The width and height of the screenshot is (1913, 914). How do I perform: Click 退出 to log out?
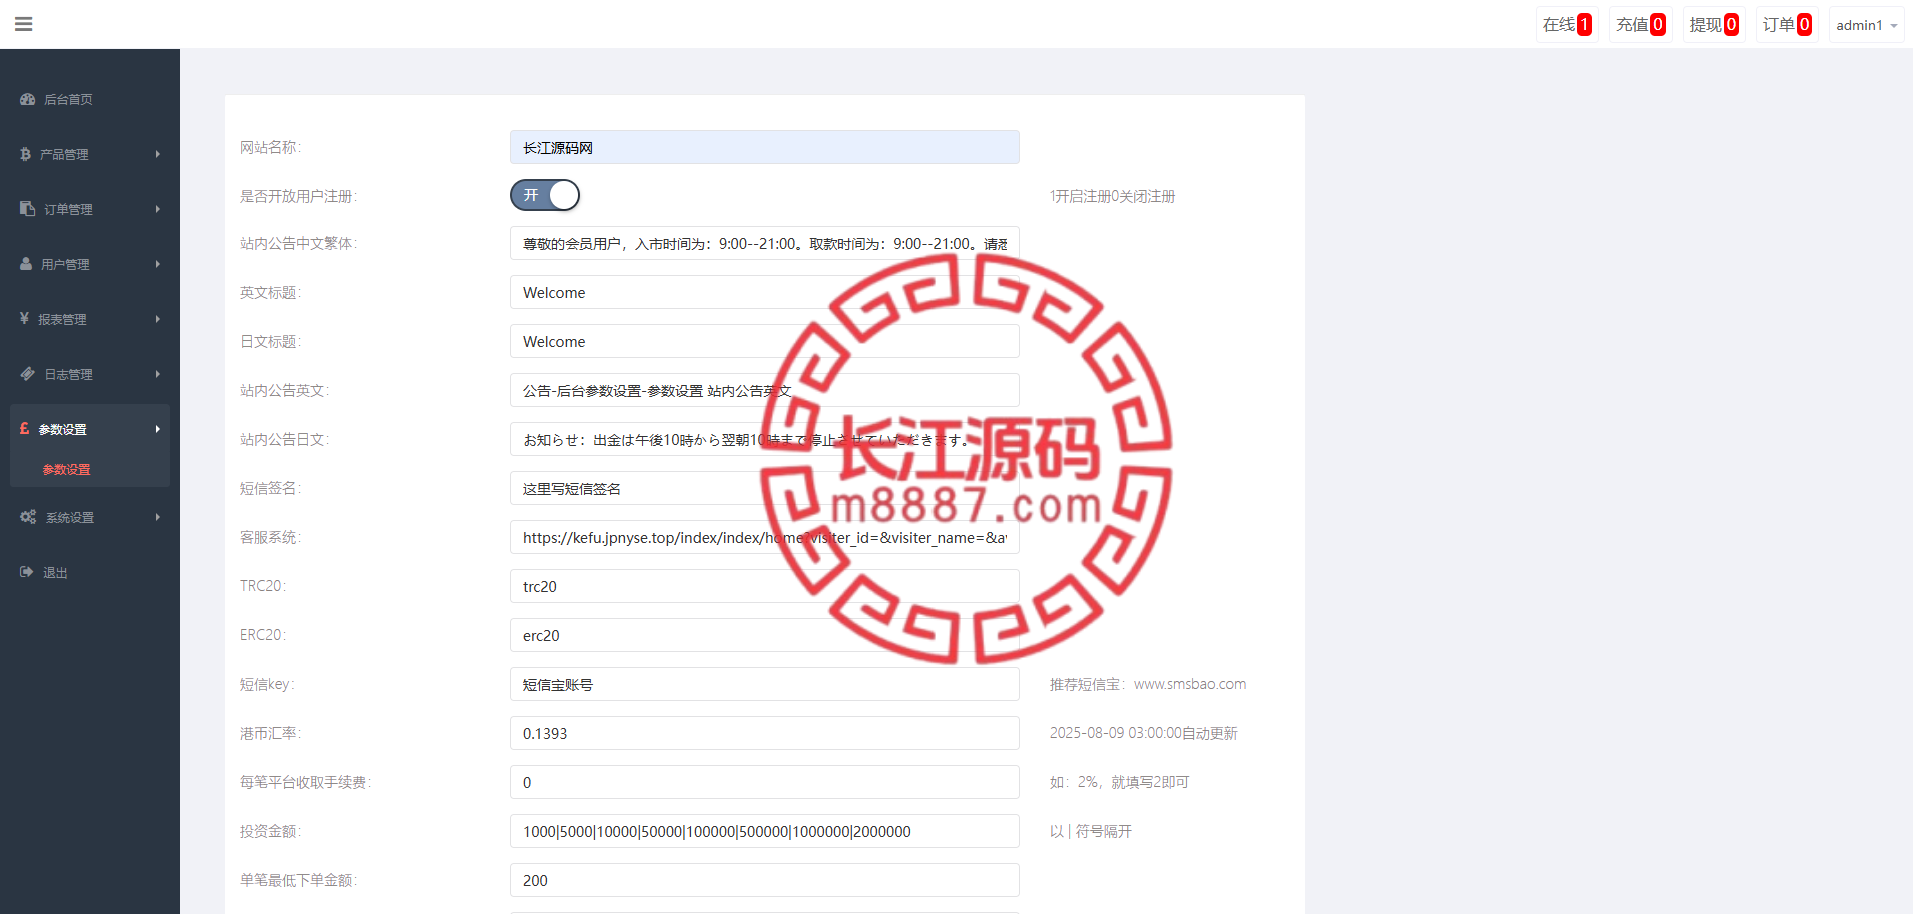(55, 573)
